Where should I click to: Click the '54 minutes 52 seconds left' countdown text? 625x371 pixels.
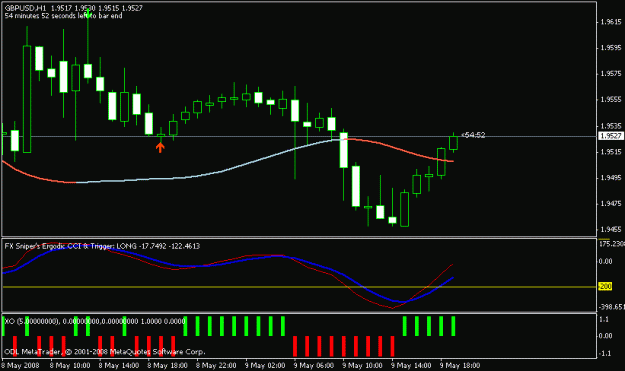(63, 16)
